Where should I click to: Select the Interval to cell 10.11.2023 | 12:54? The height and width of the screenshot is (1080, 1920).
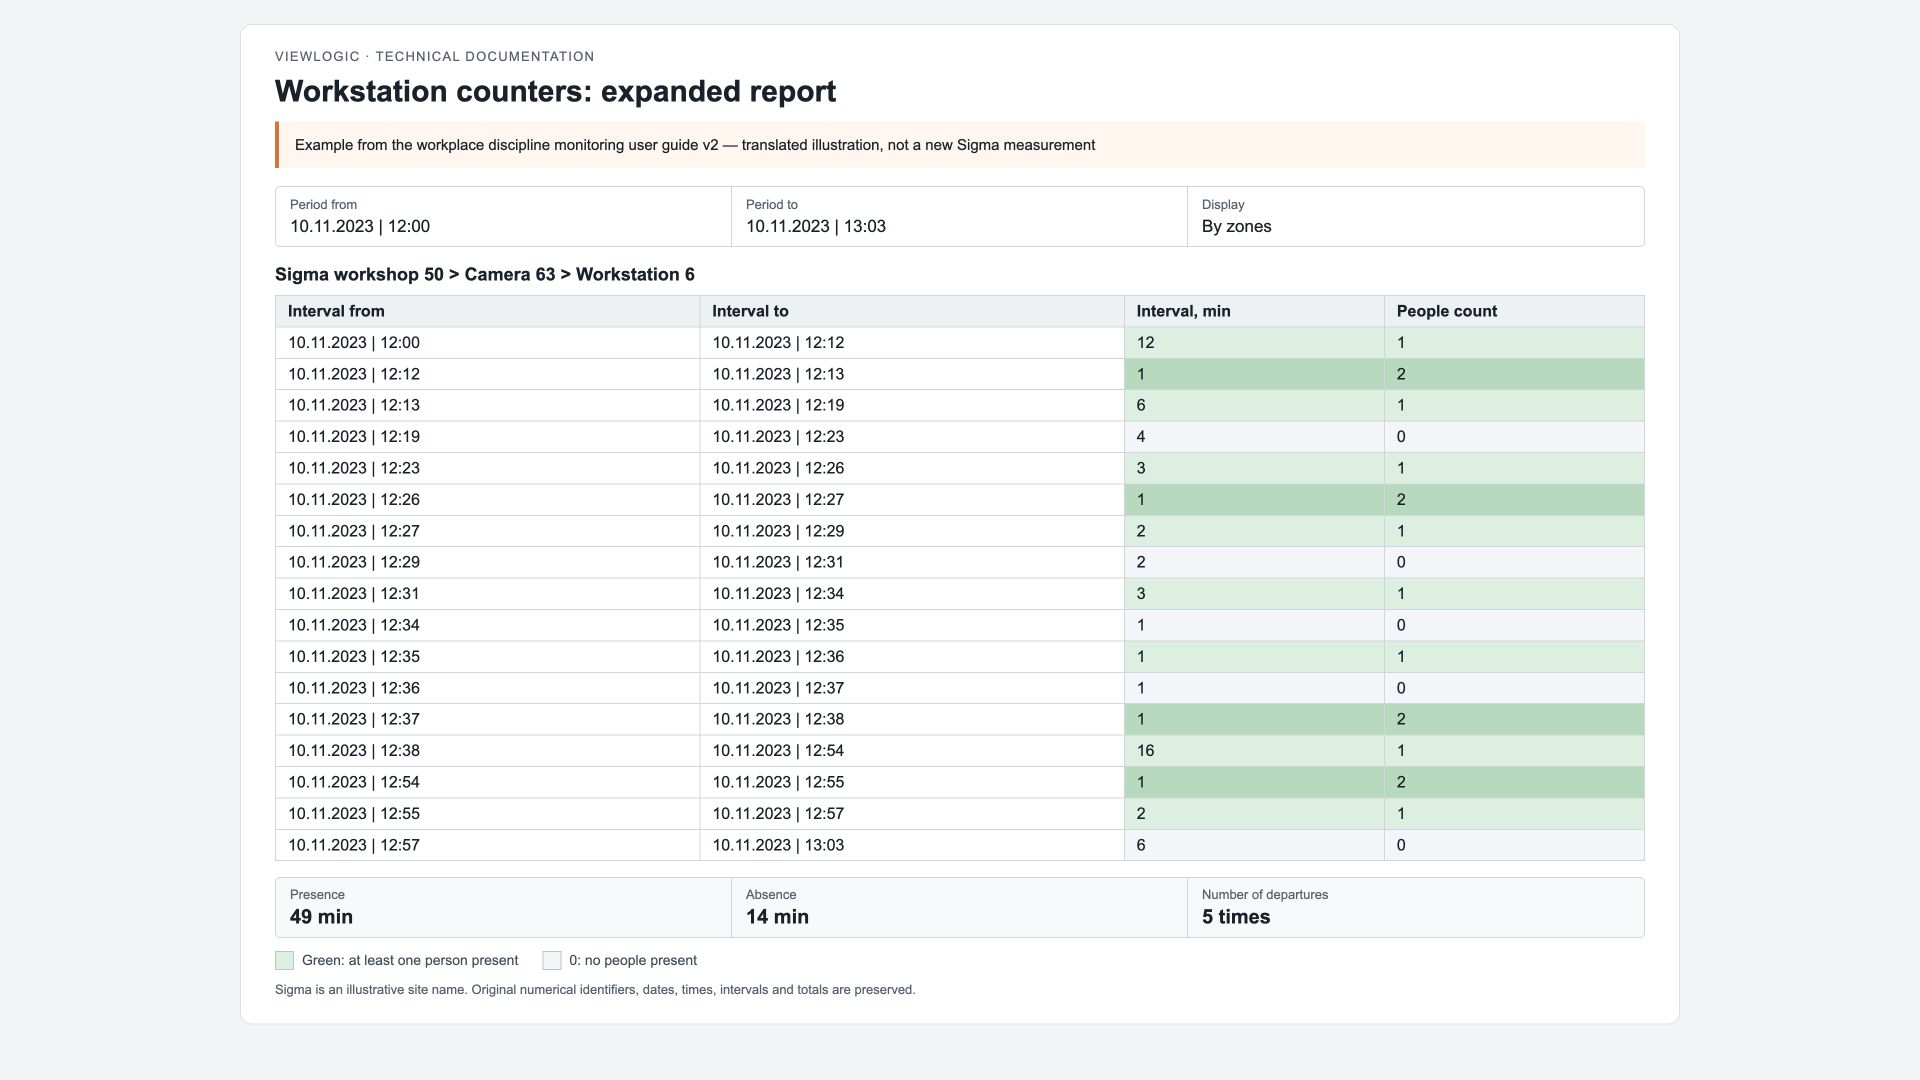pyautogui.click(x=912, y=751)
